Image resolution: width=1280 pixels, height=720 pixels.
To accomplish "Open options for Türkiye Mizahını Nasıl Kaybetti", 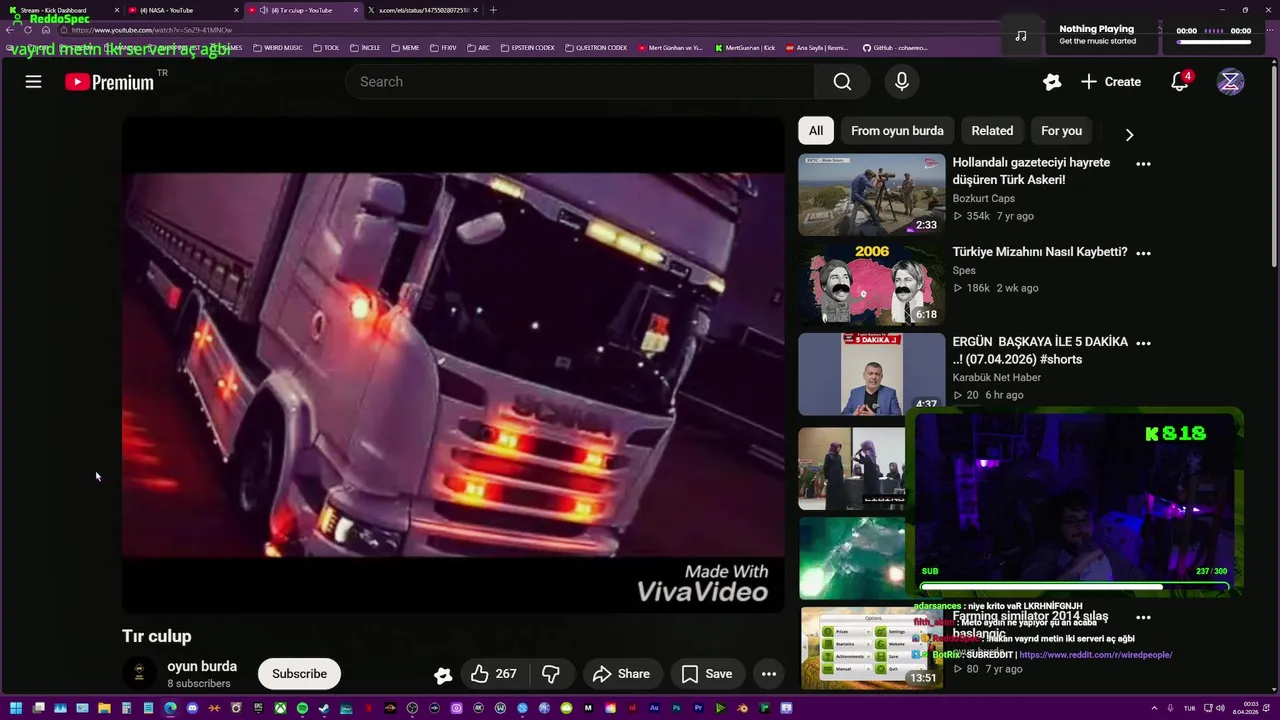I will [x=1143, y=254].
